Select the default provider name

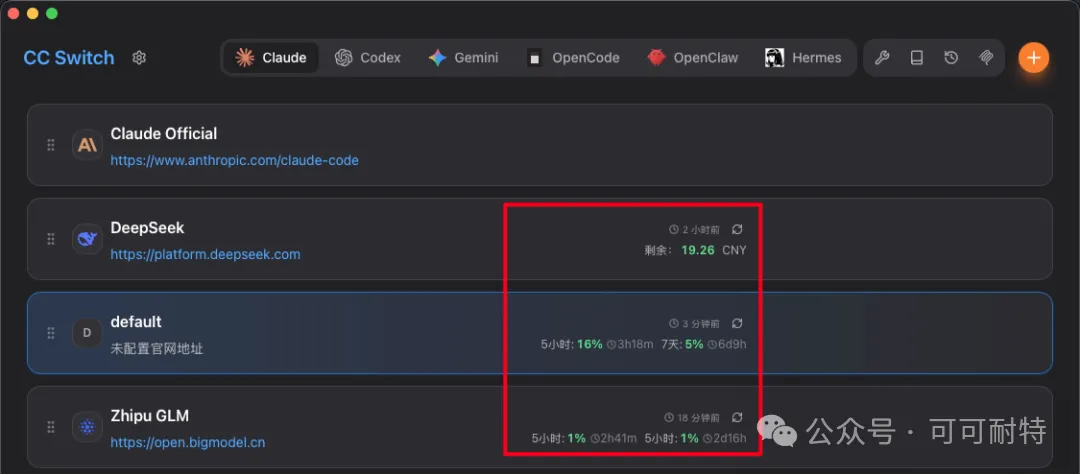tap(136, 322)
